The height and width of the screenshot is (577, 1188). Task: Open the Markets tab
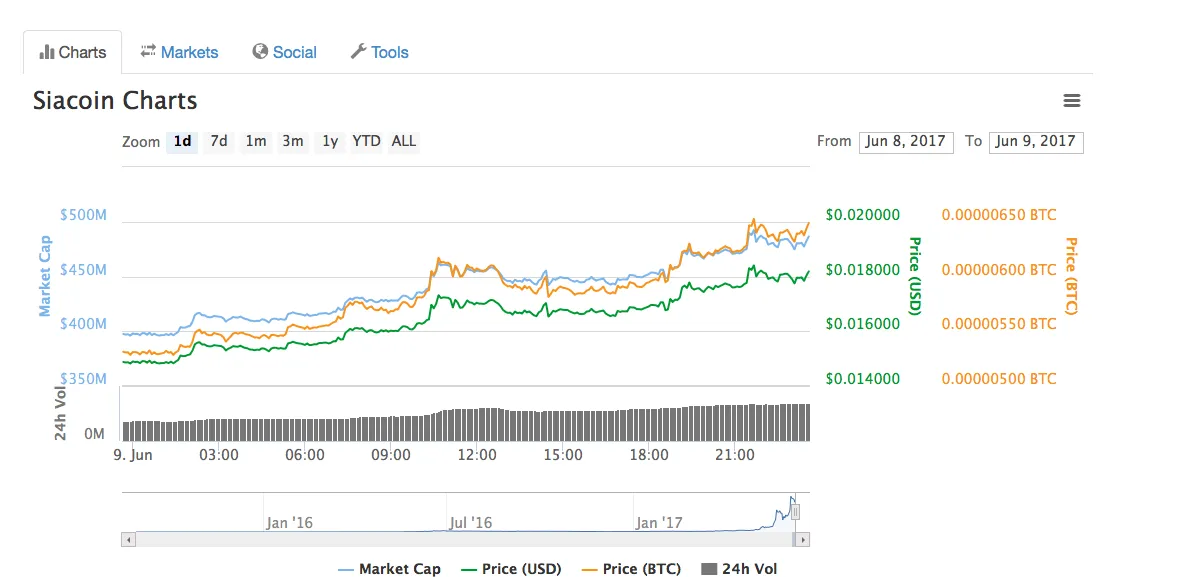coord(180,52)
